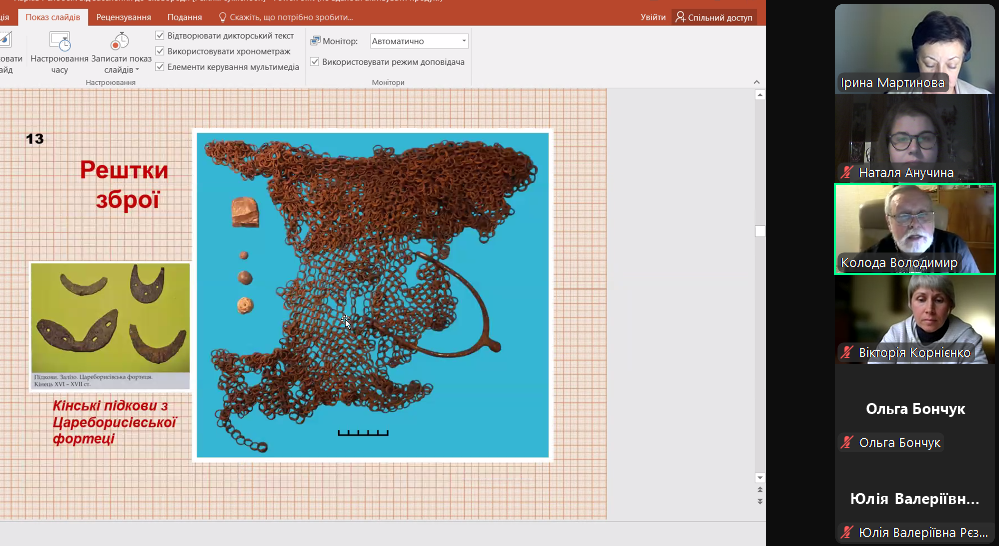Click muted microphone icon by Ольга Бончук
The height and width of the screenshot is (546, 999).
click(847, 442)
